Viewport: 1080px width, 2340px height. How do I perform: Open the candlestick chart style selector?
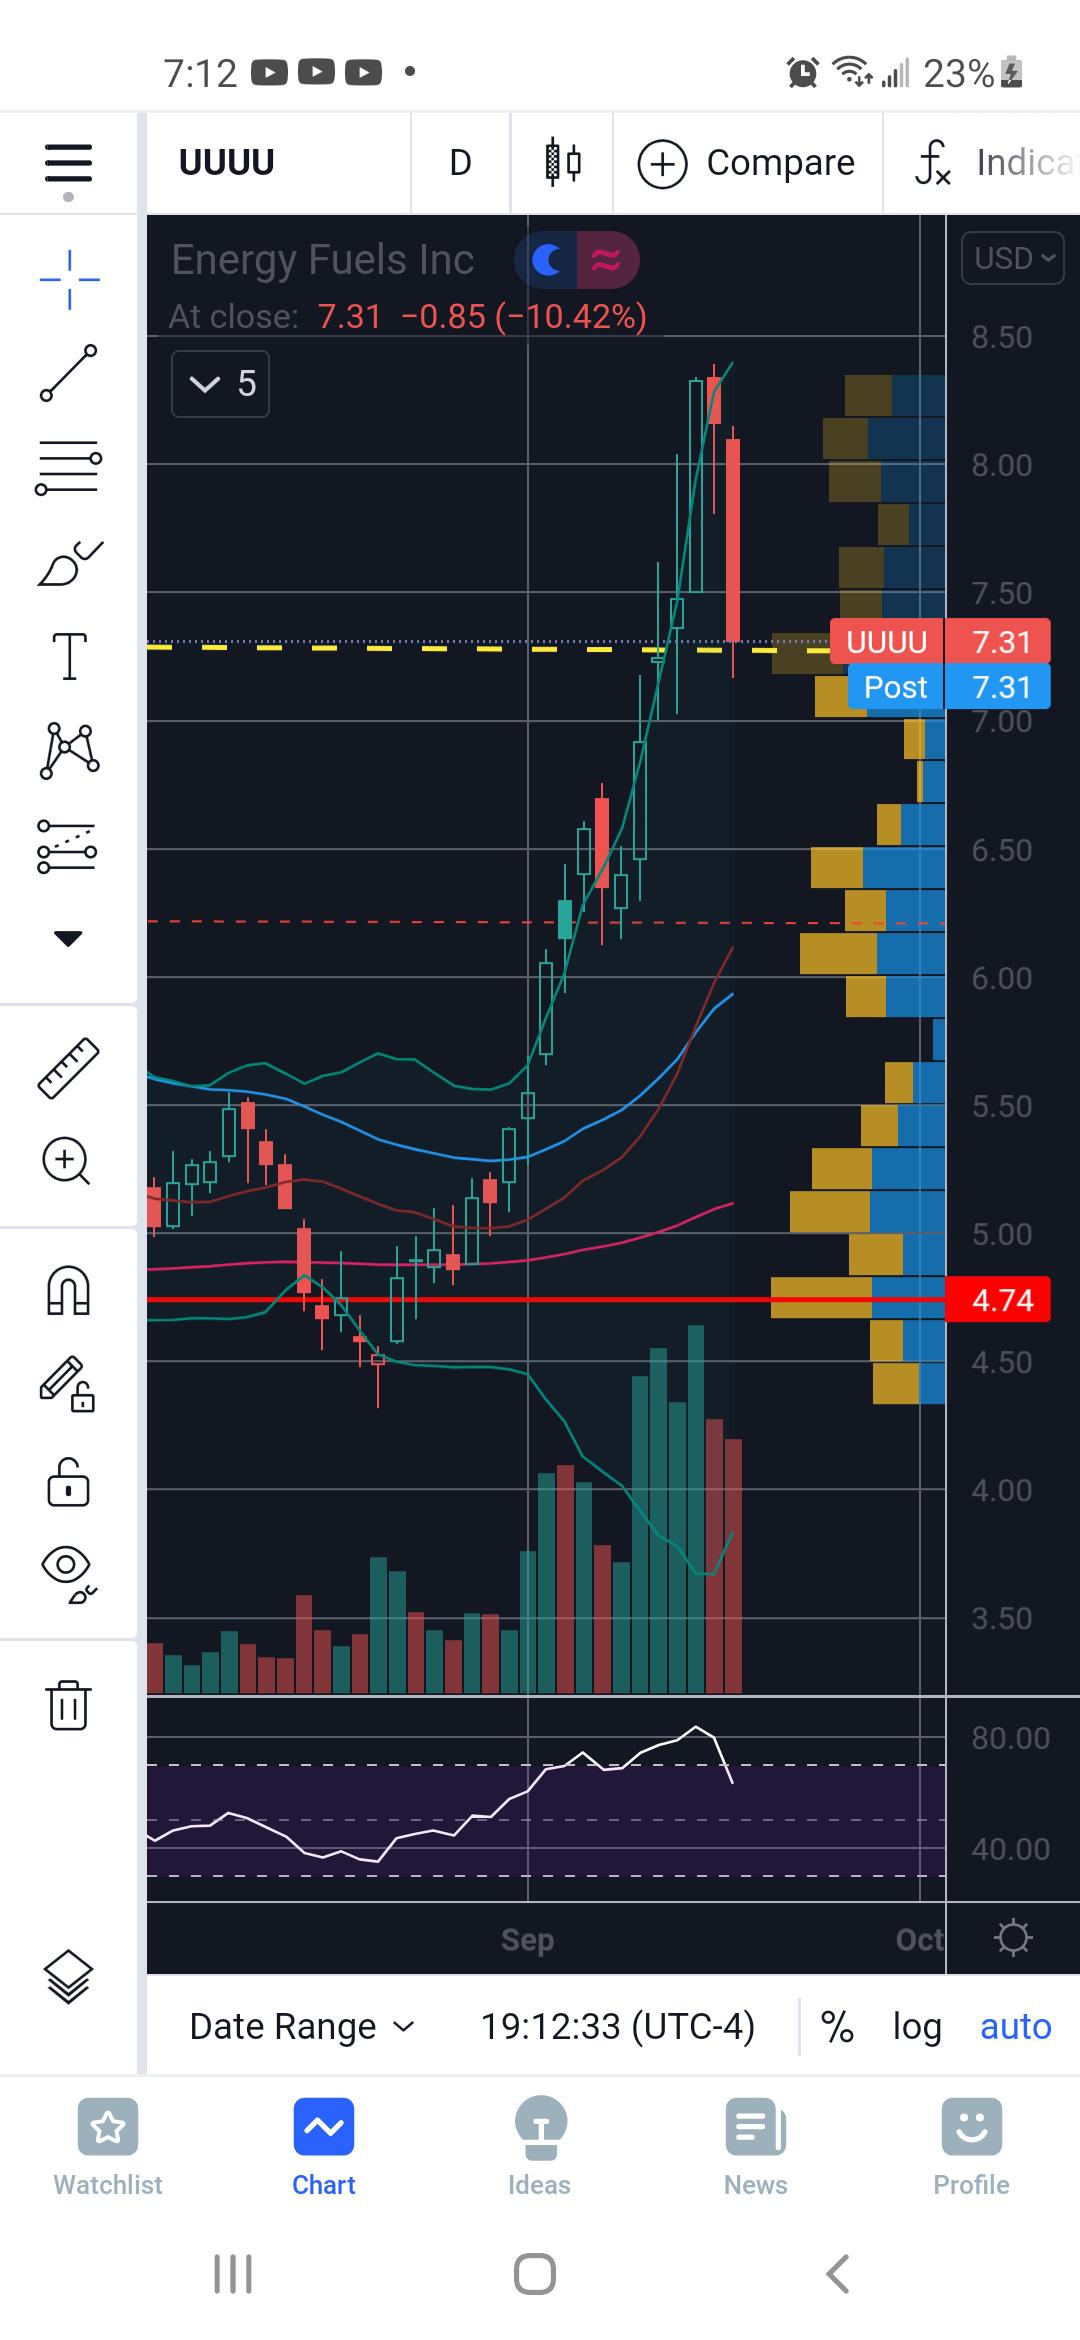coord(562,162)
